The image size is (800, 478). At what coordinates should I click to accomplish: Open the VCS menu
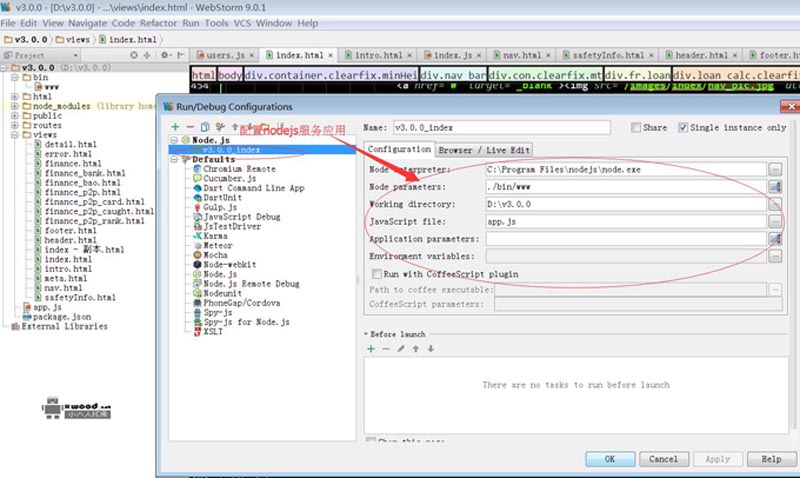242,23
